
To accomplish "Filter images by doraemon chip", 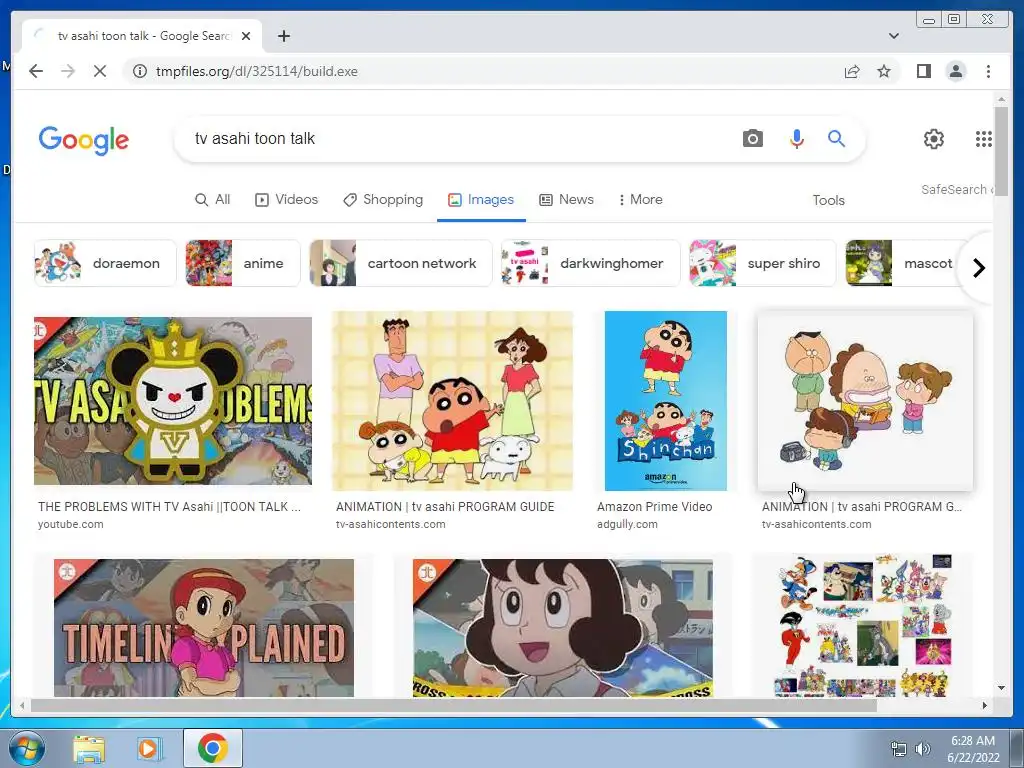I will pos(105,263).
